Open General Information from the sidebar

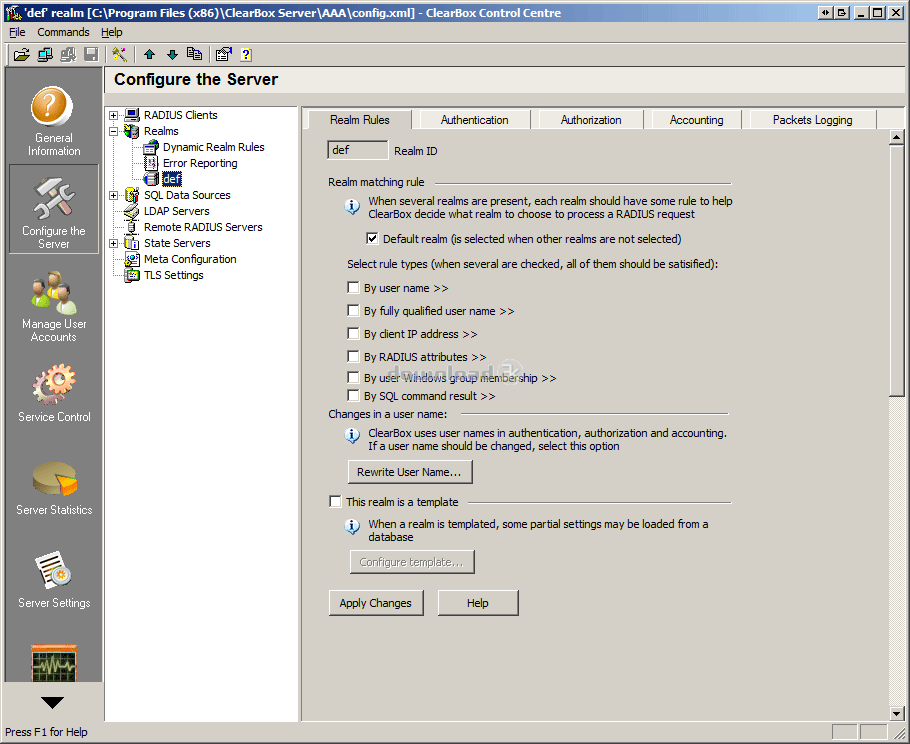54,121
